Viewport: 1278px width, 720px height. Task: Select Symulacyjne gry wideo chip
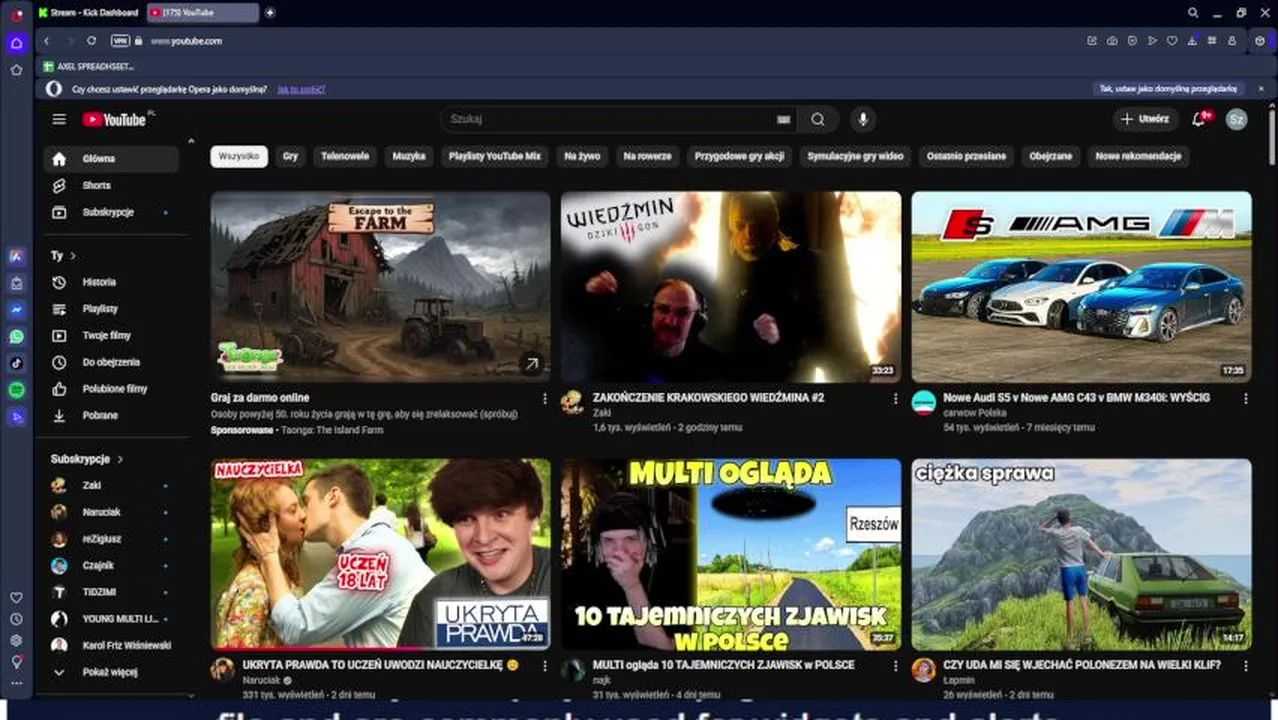pos(855,156)
